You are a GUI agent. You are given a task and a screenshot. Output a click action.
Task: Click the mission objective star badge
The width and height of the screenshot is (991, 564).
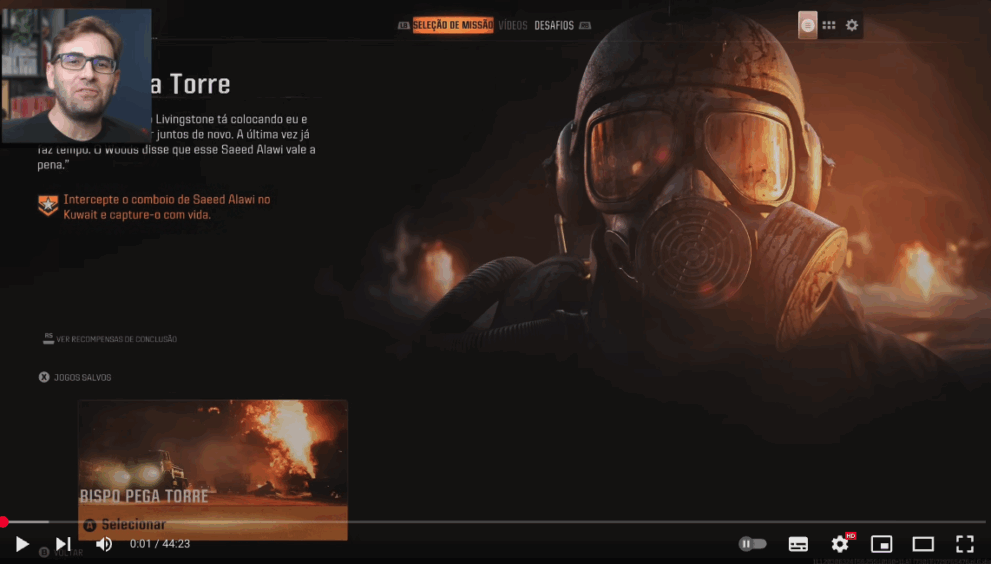(x=48, y=205)
